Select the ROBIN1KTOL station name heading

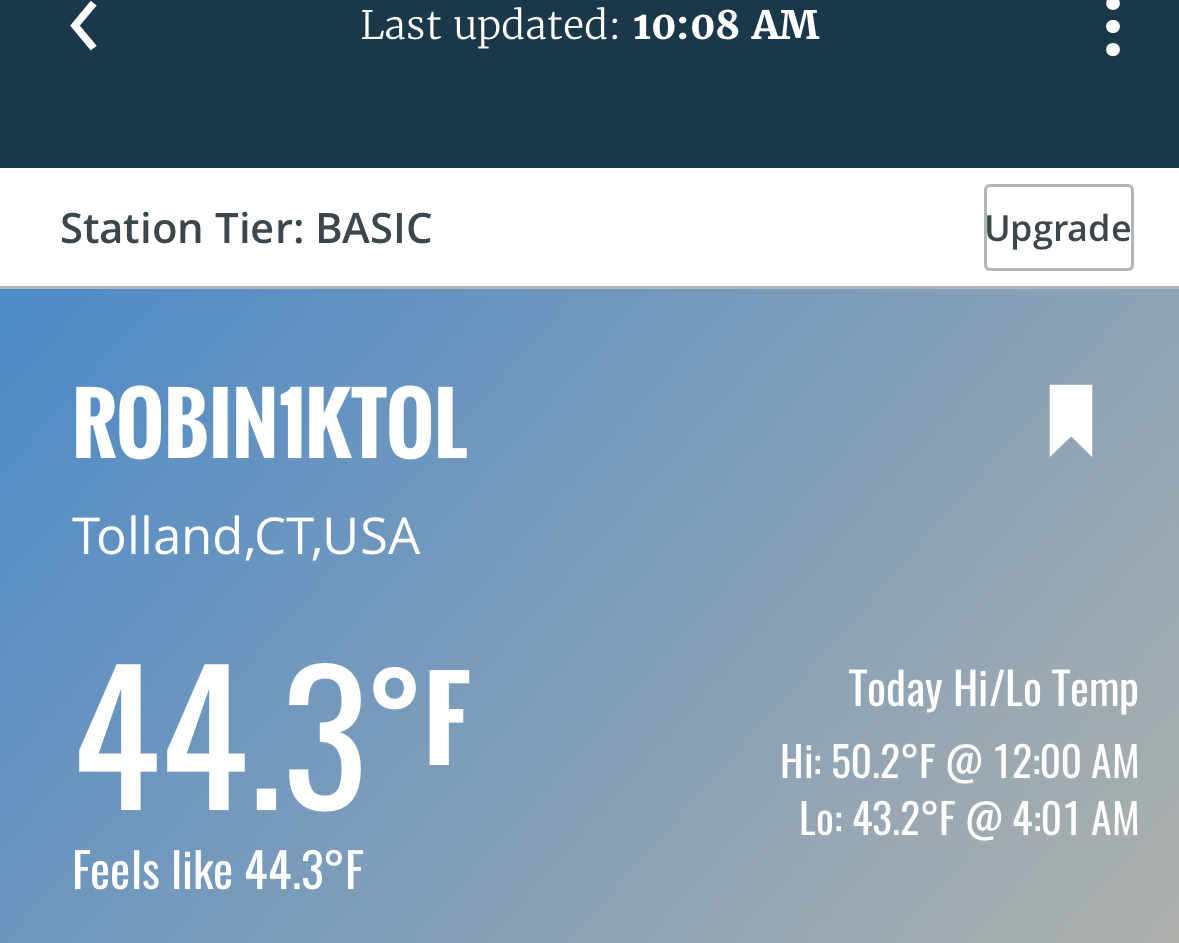(270, 422)
